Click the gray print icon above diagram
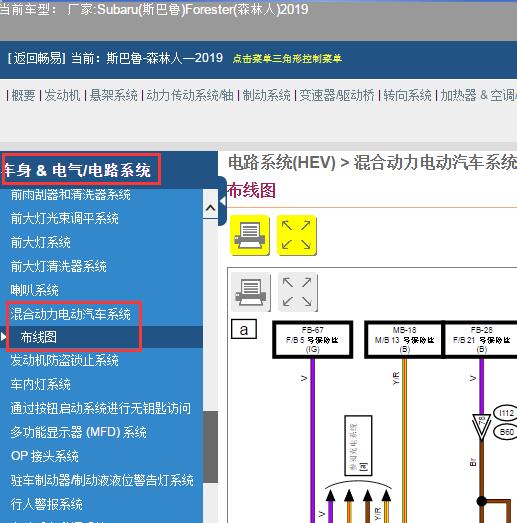The height and width of the screenshot is (523, 517). [x=251, y=292]
